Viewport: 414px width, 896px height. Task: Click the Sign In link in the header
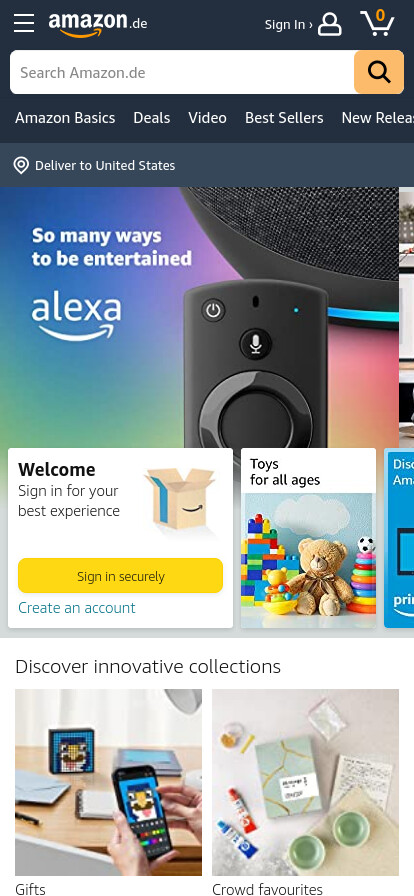[x=288, y=25]
